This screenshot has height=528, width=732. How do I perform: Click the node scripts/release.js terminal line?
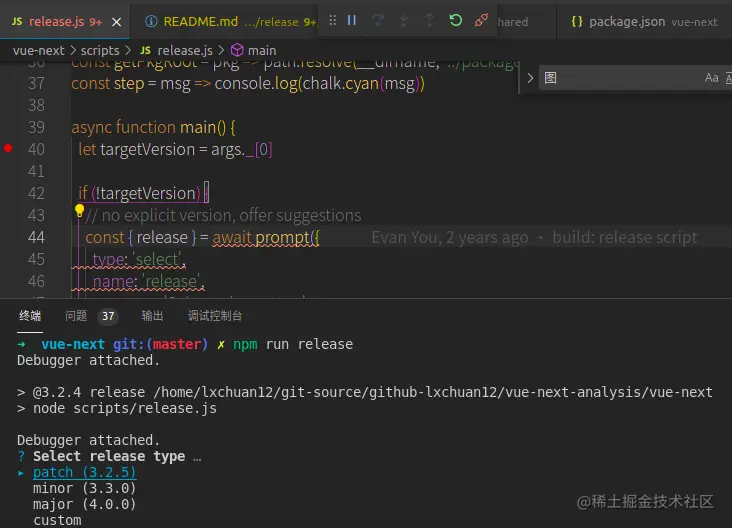coord(125,408)
